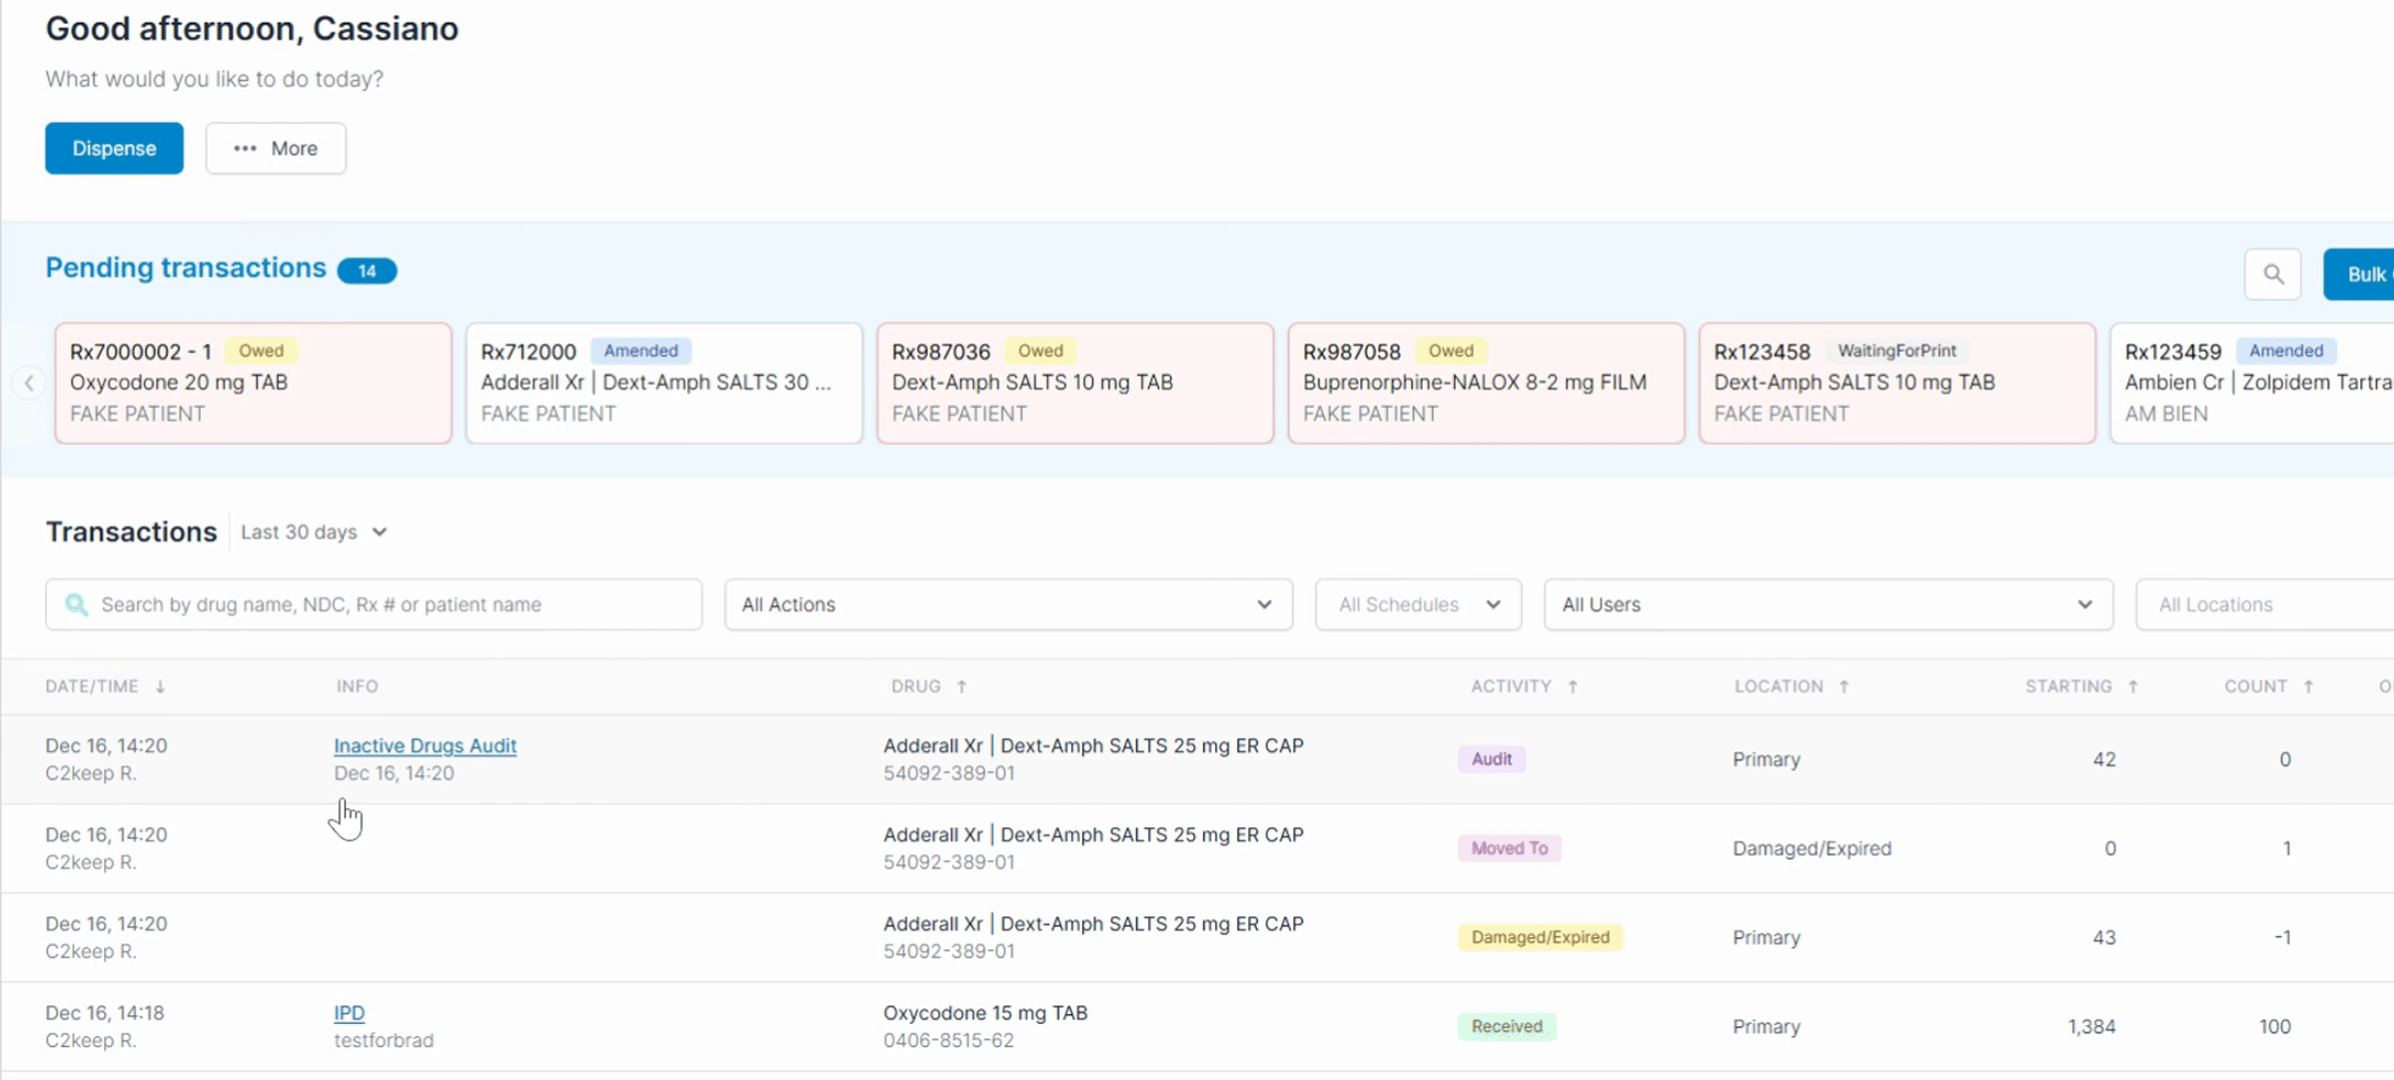Click count value 100
The width and height of the screenshot is (2394, 1080).
tap(2274, 1026)
